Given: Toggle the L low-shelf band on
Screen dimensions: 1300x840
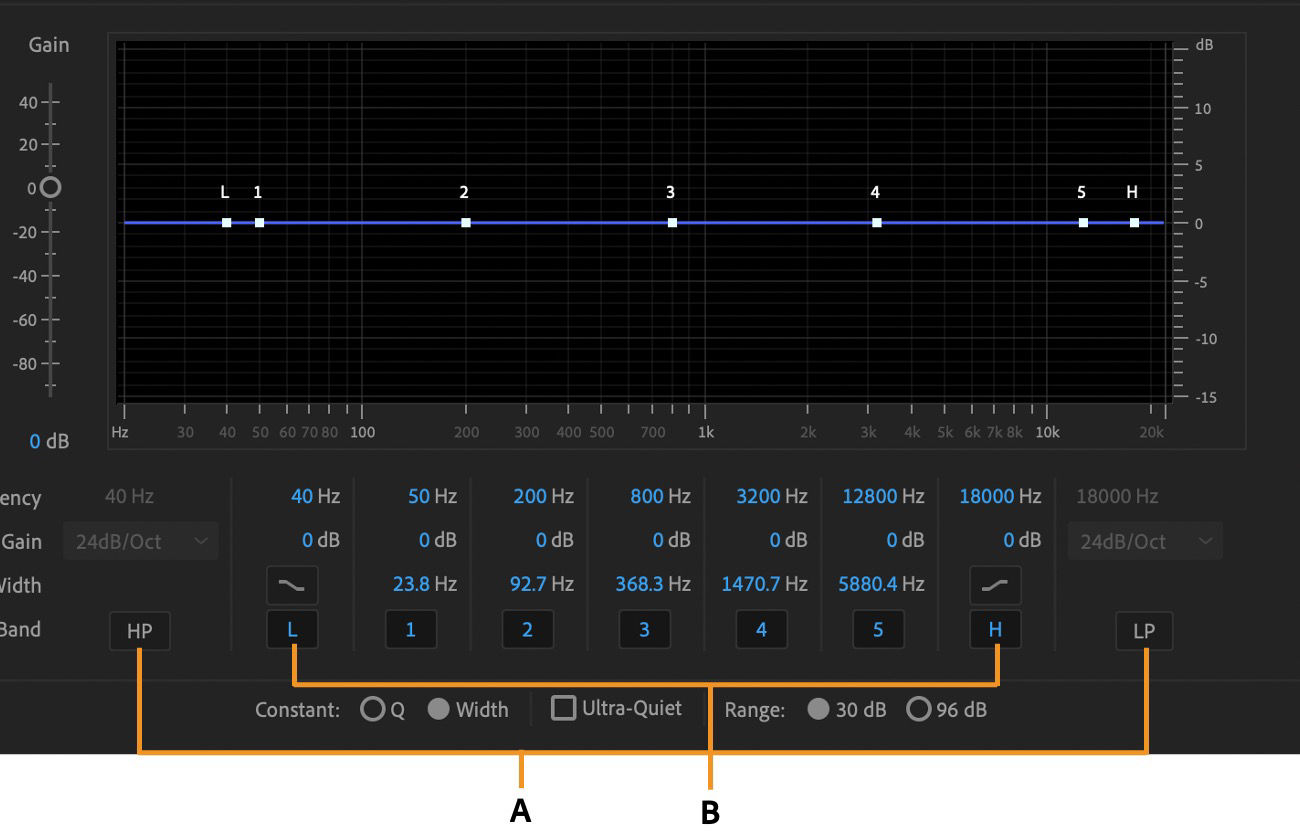Looking at the screenshot, I should (293, 630).
